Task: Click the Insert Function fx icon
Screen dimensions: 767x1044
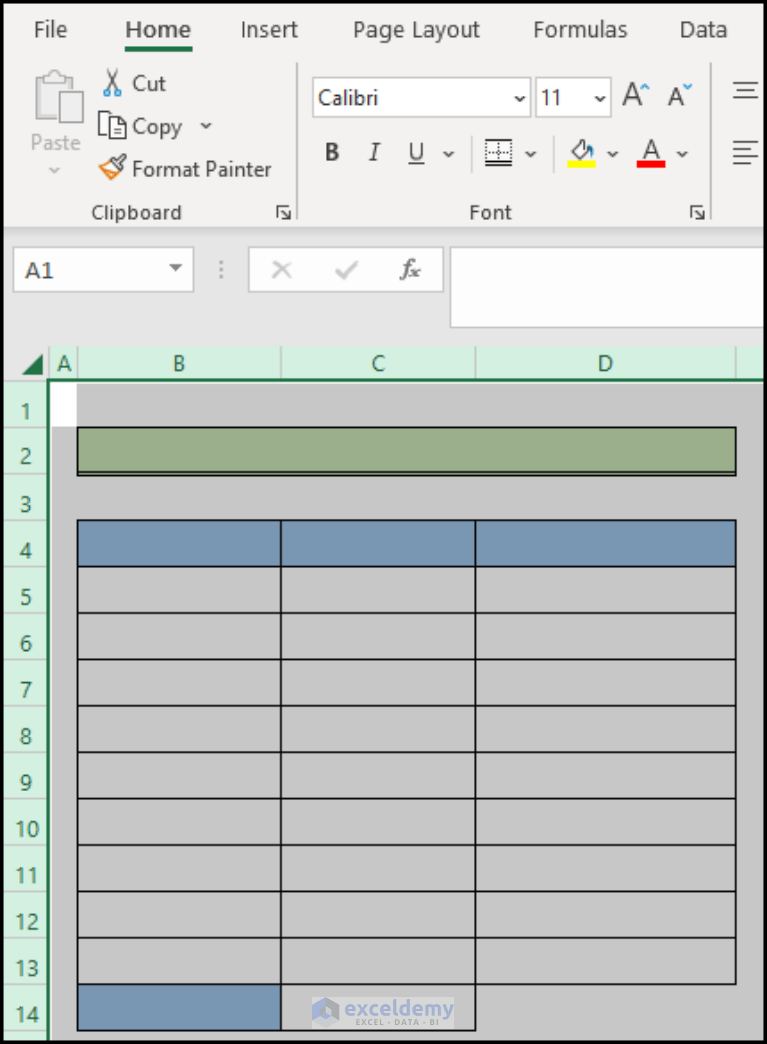Action: [x=410, y=269]
